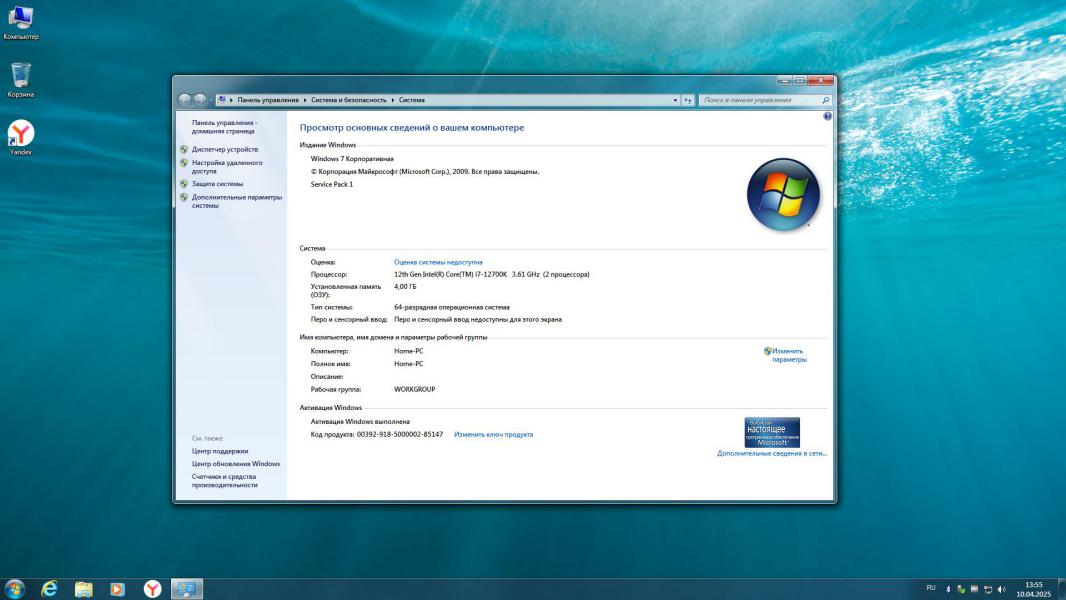Image resolution: width=1066 pixels, height=600 pixels.
Task: Select Система breadcrumb
Action: click(x=411, y=100)
